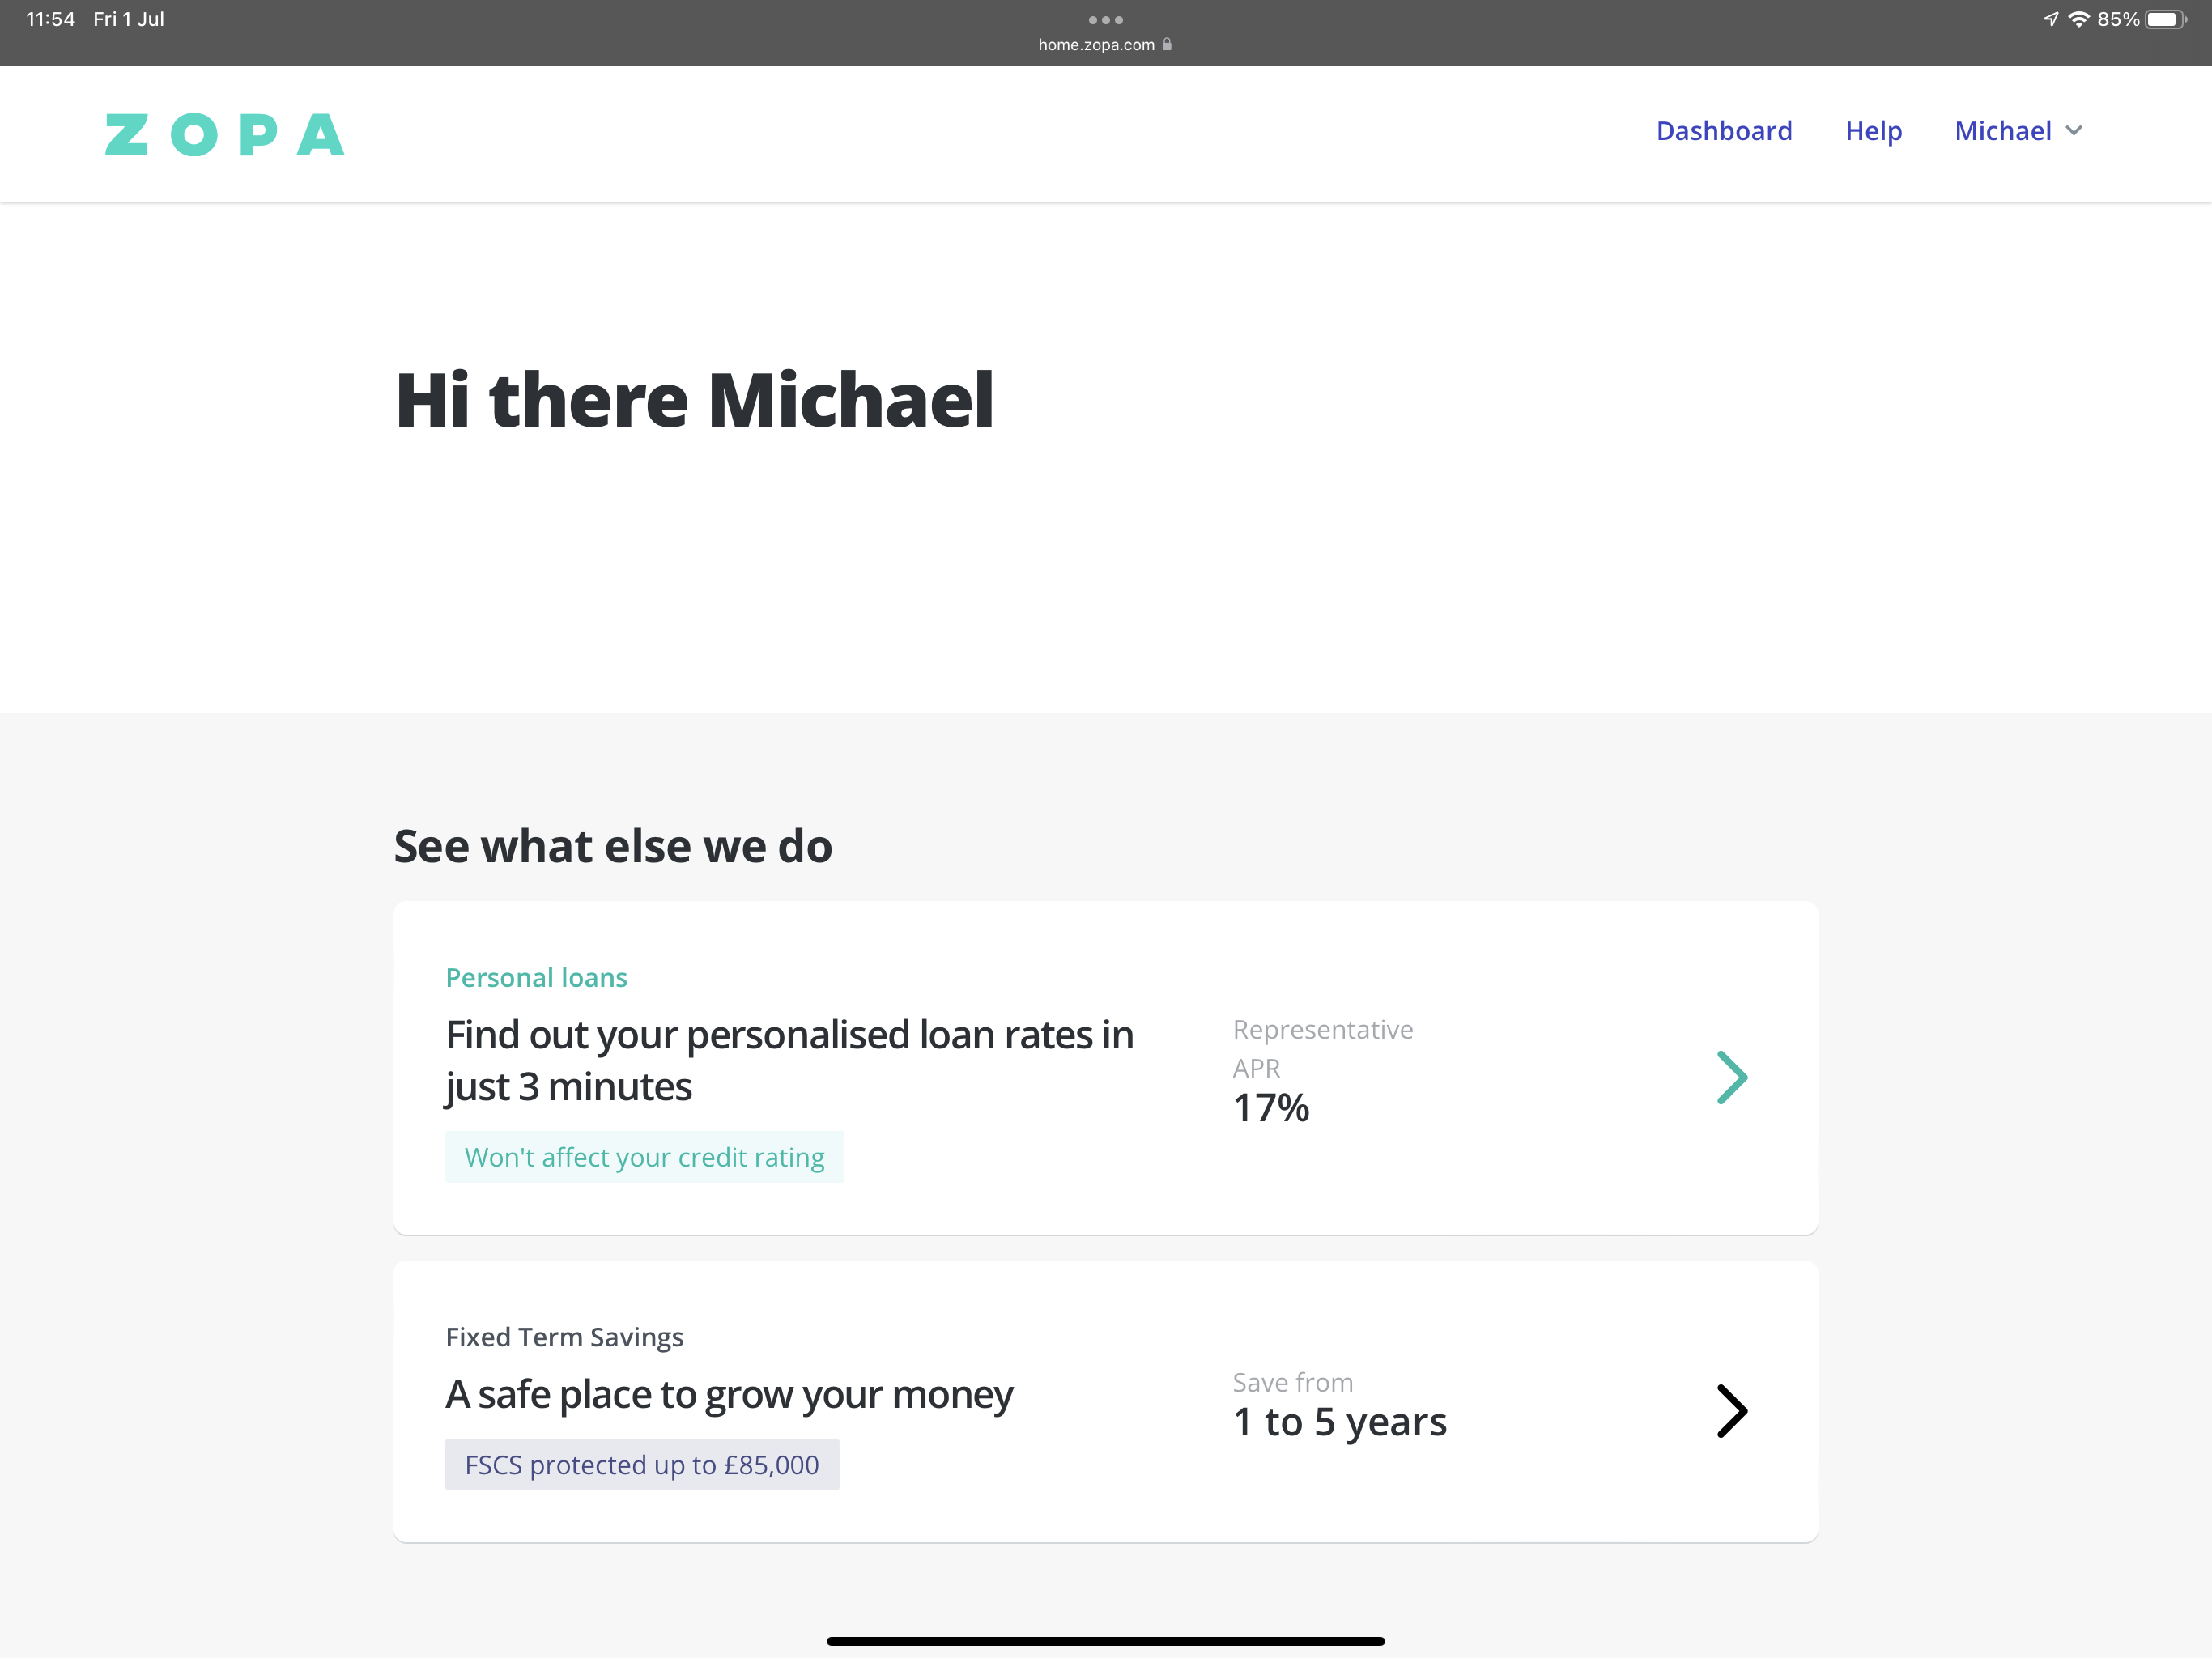Viewport: 2212px width, 1658px height.
Task: Click the teal Personal loans arrow
Action: [x=1731, y=1077]
